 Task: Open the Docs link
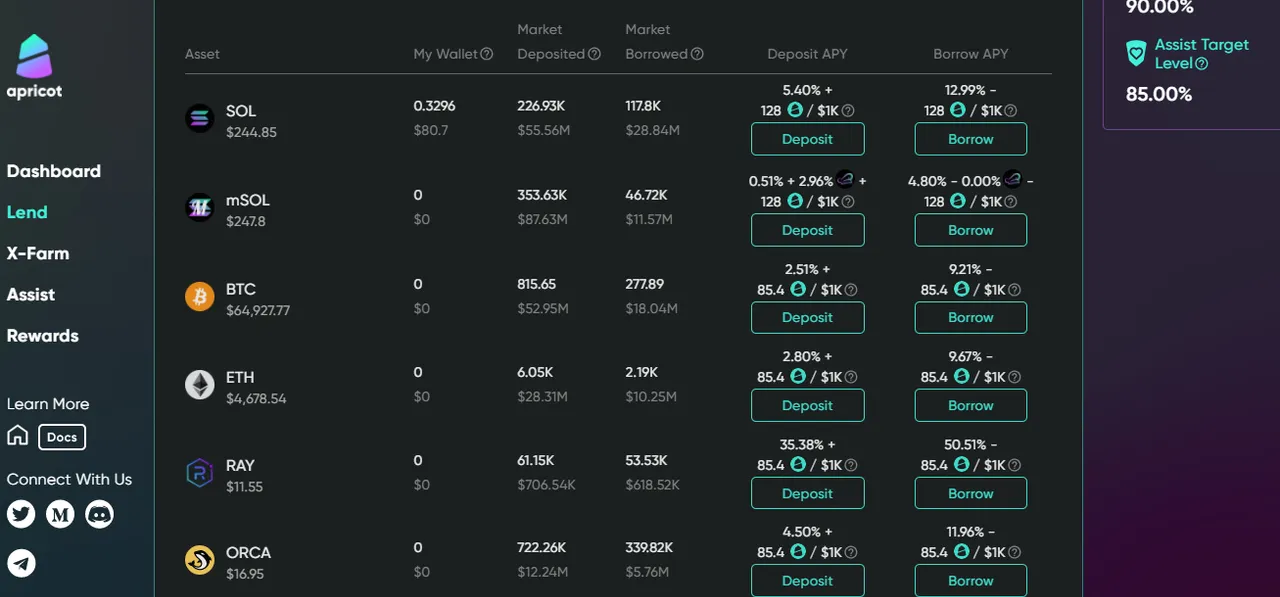pos(62,437)
